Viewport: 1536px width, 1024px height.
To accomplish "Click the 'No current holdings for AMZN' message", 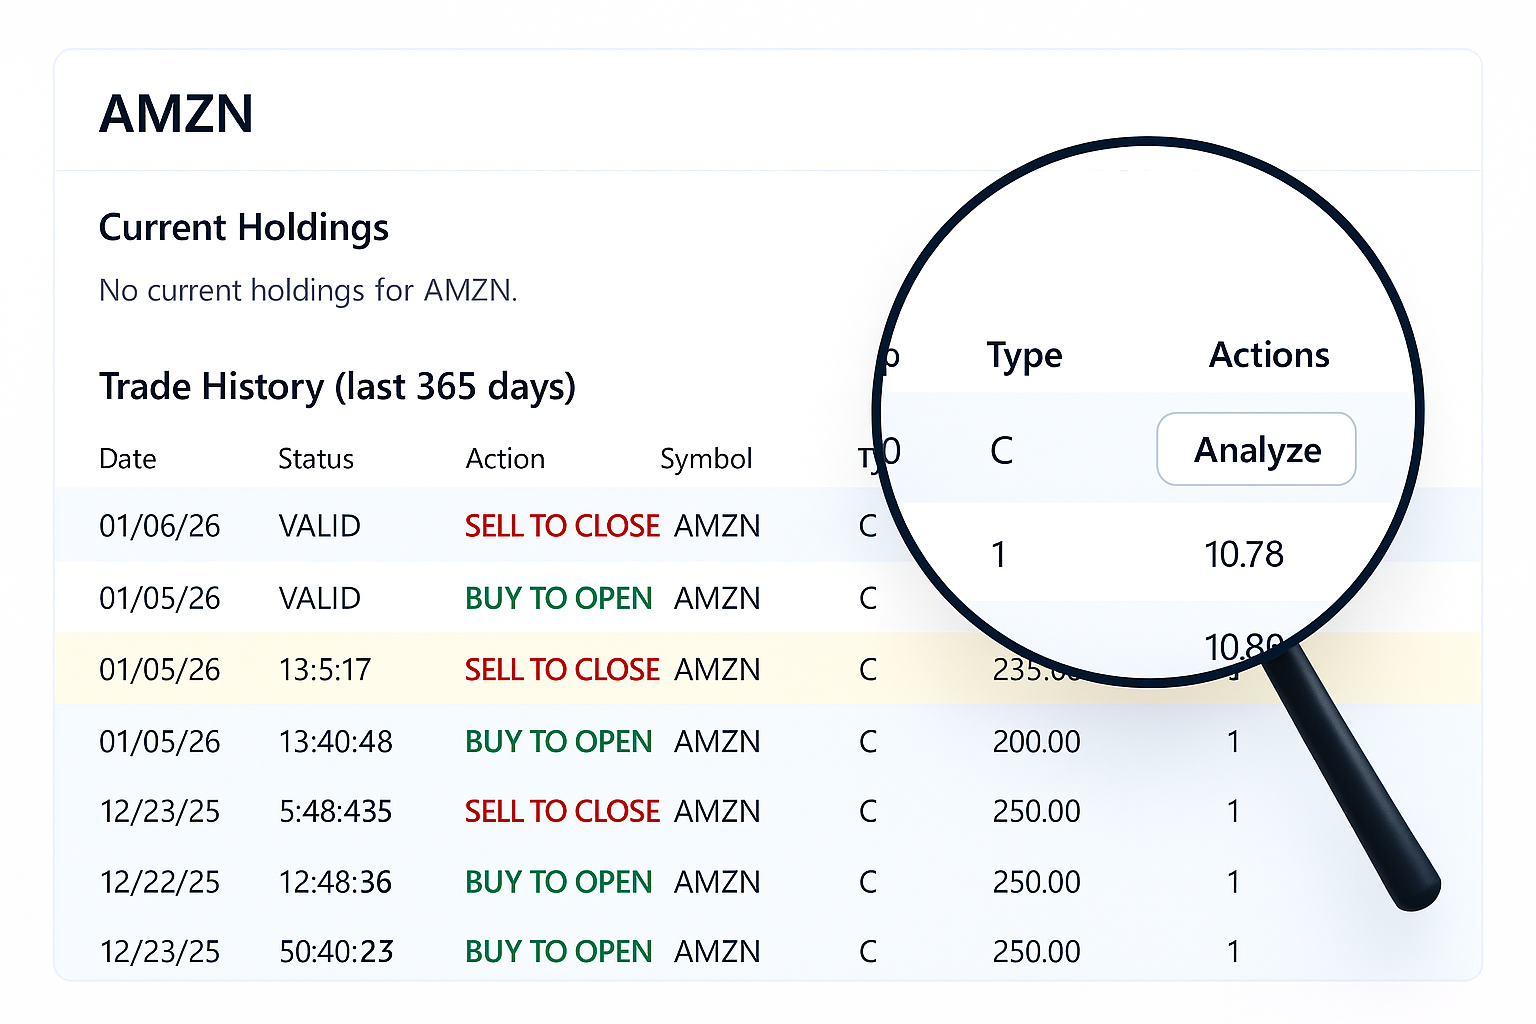I will (308, 291).
